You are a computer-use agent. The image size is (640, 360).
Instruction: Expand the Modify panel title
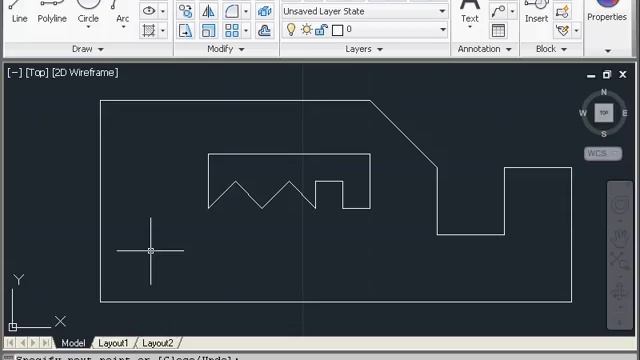pyautogui.click(x=226, y=49)
